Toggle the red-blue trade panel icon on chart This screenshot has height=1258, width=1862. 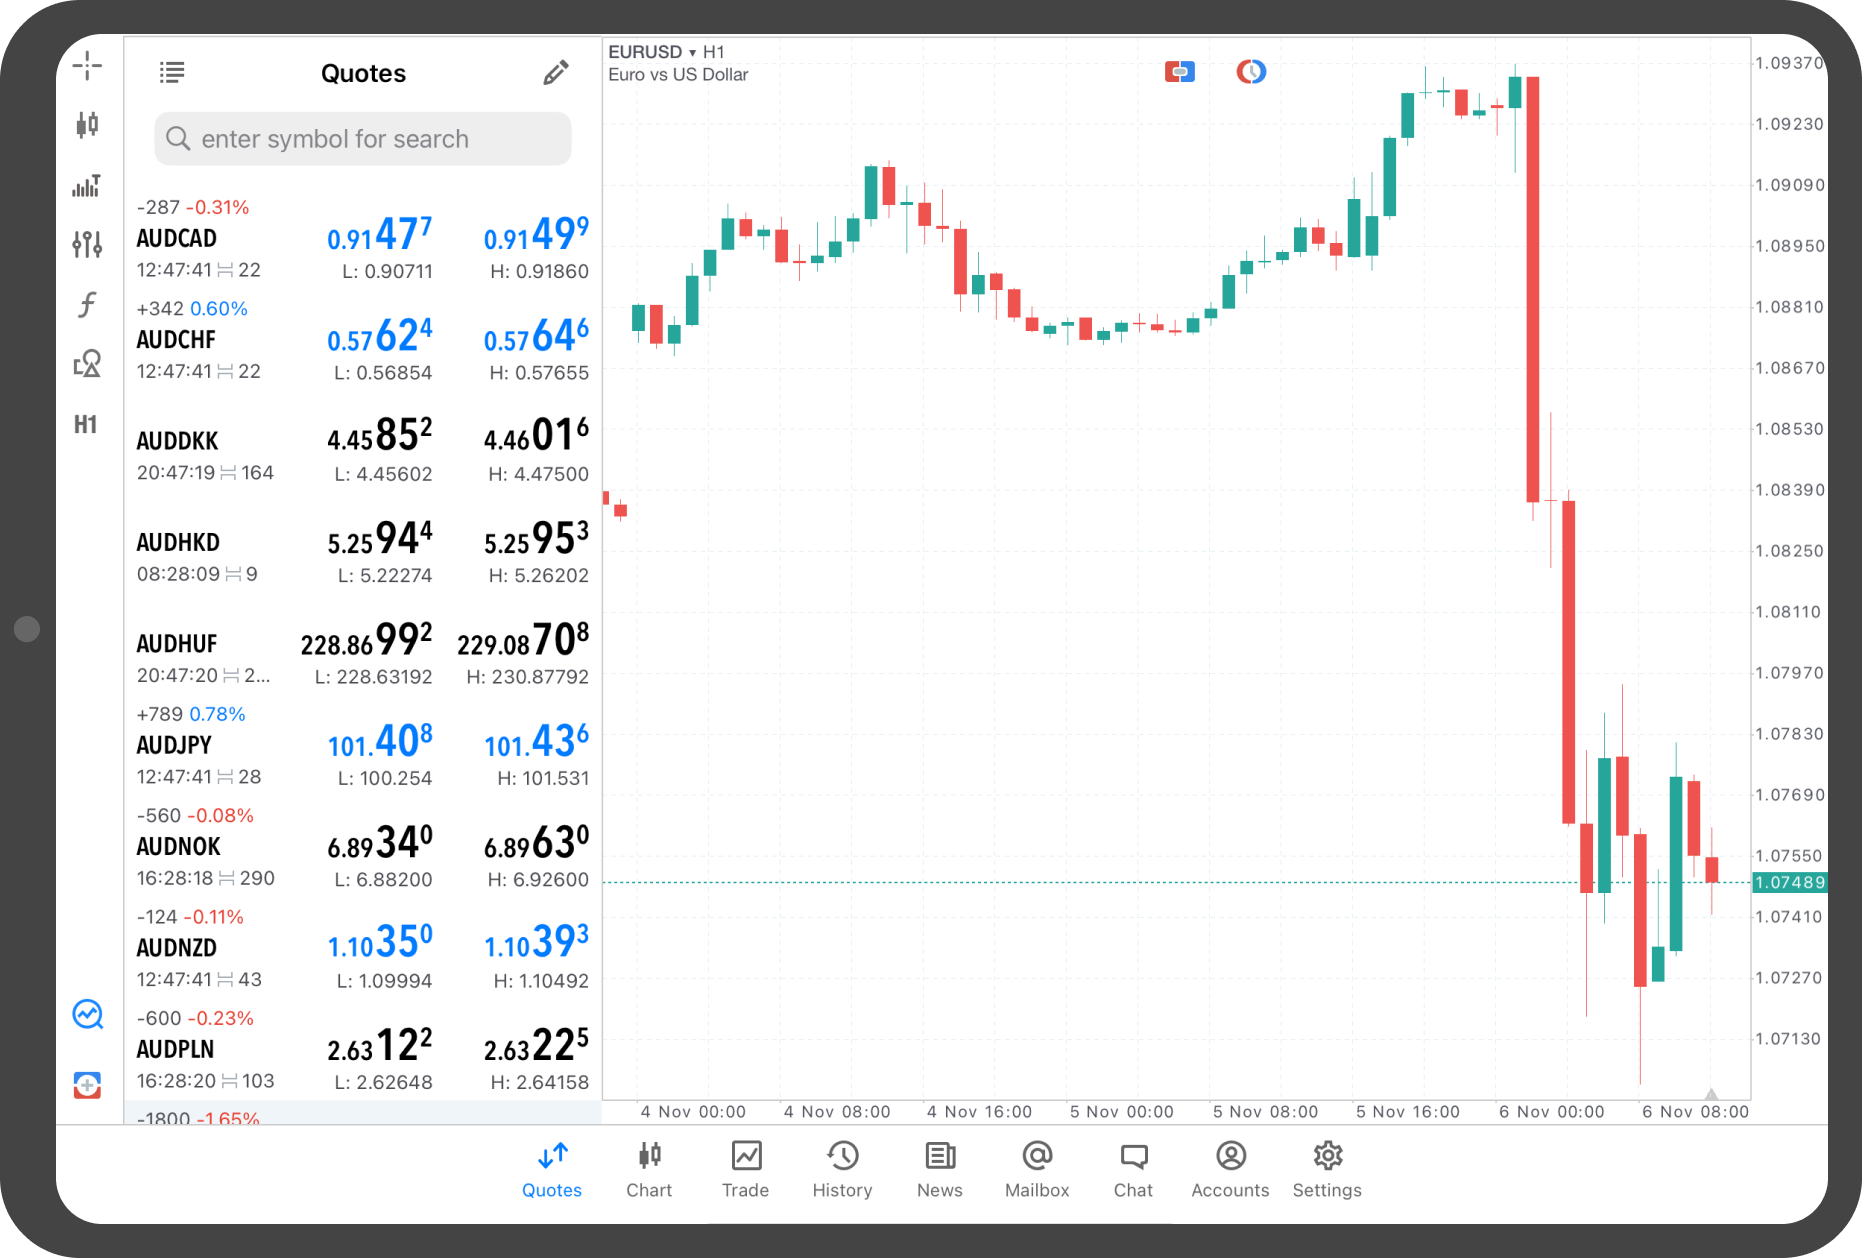(x=1179, y=72)
